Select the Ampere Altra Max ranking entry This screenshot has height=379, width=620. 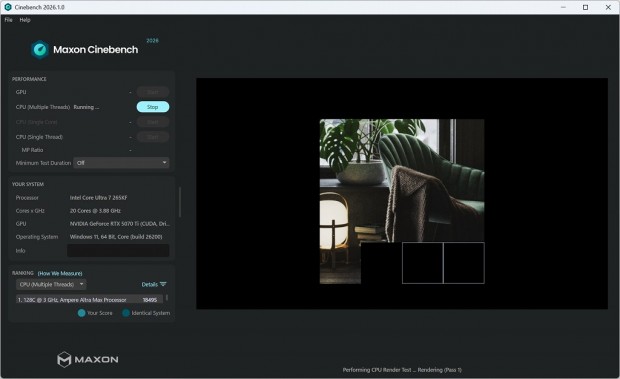click(x=89, y=300)
